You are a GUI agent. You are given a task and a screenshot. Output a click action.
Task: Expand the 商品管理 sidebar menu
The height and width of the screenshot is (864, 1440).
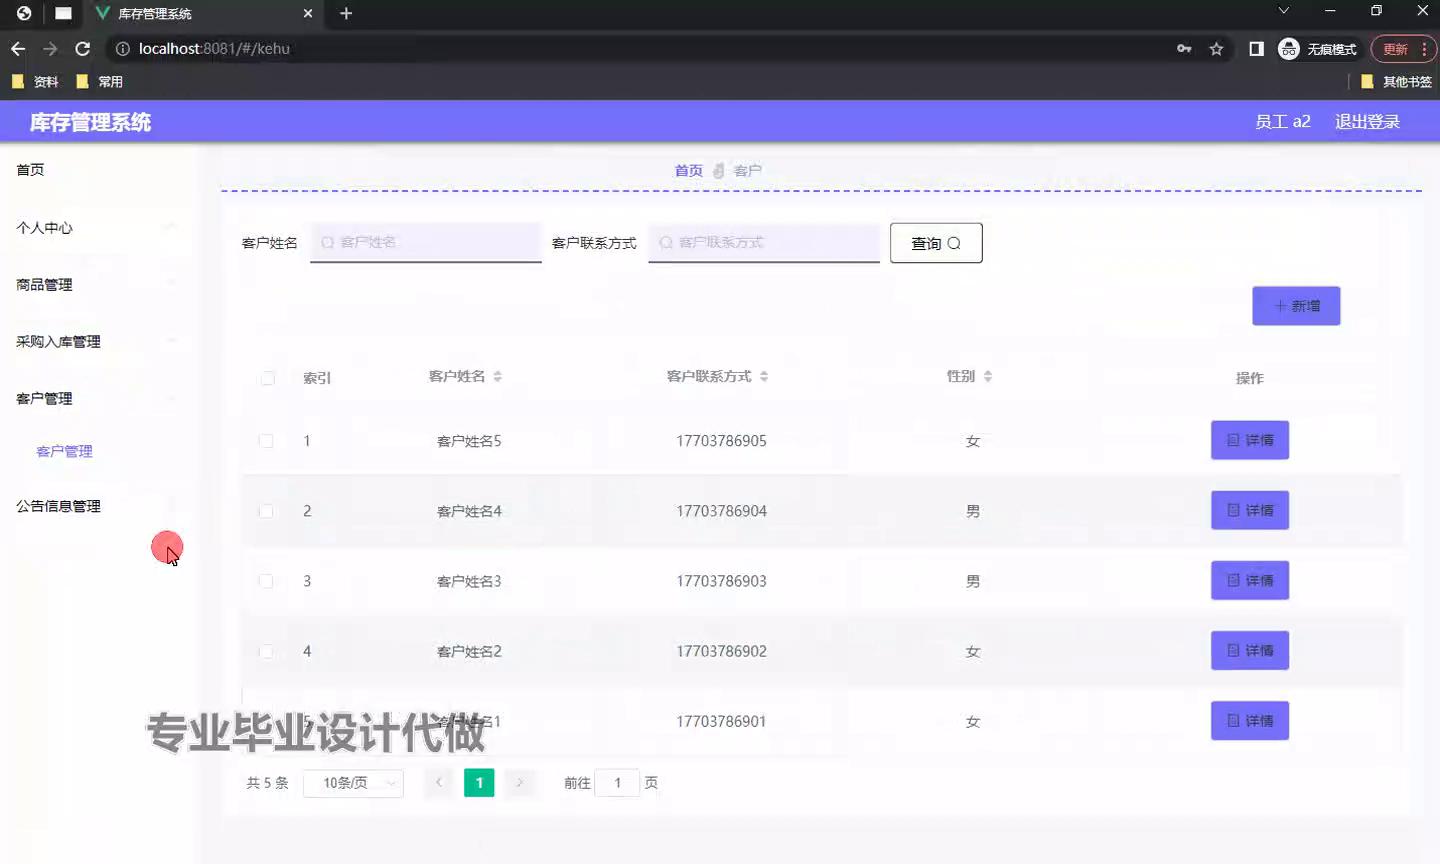[x=43, y=284]
